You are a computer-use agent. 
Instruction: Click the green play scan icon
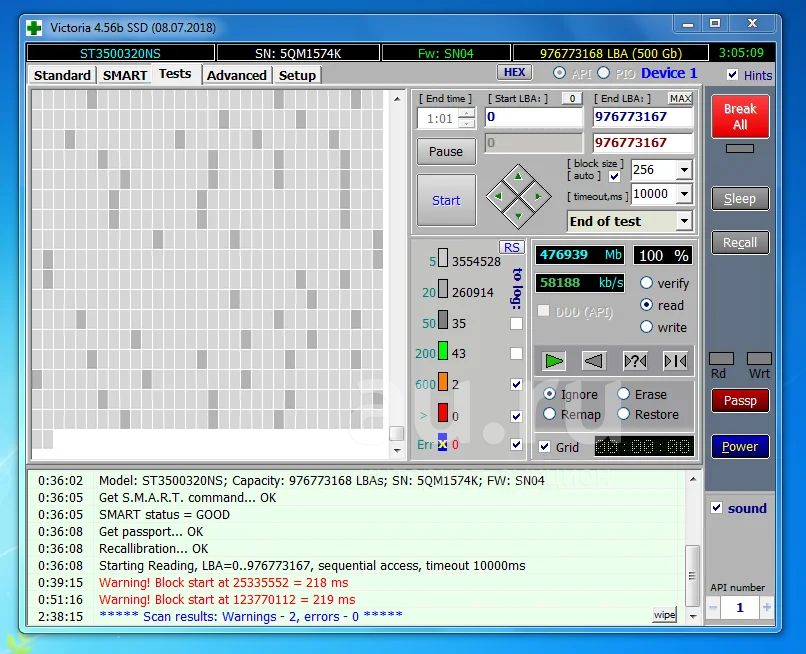point(554,361)
